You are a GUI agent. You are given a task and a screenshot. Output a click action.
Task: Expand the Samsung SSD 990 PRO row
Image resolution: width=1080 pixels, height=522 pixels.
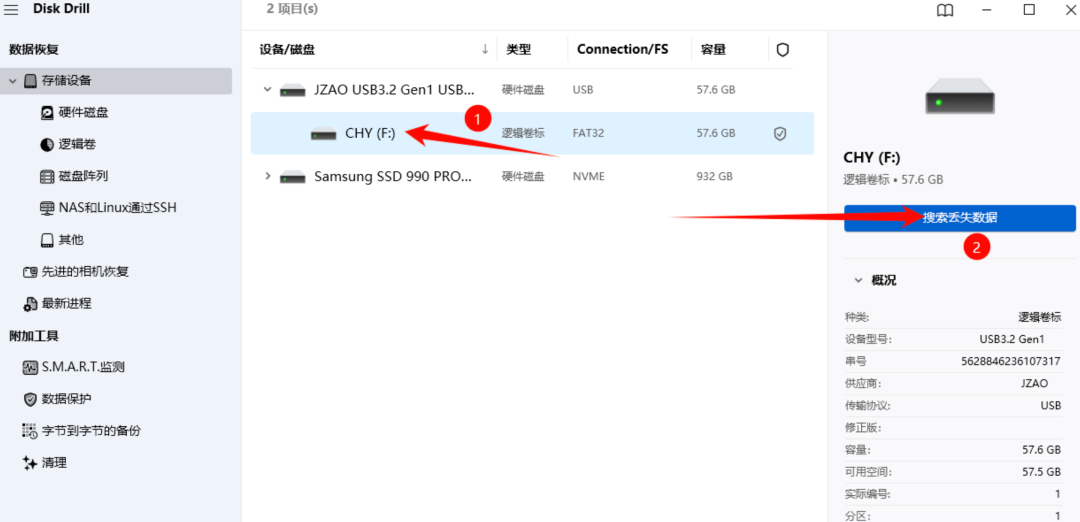pos(267,176)
